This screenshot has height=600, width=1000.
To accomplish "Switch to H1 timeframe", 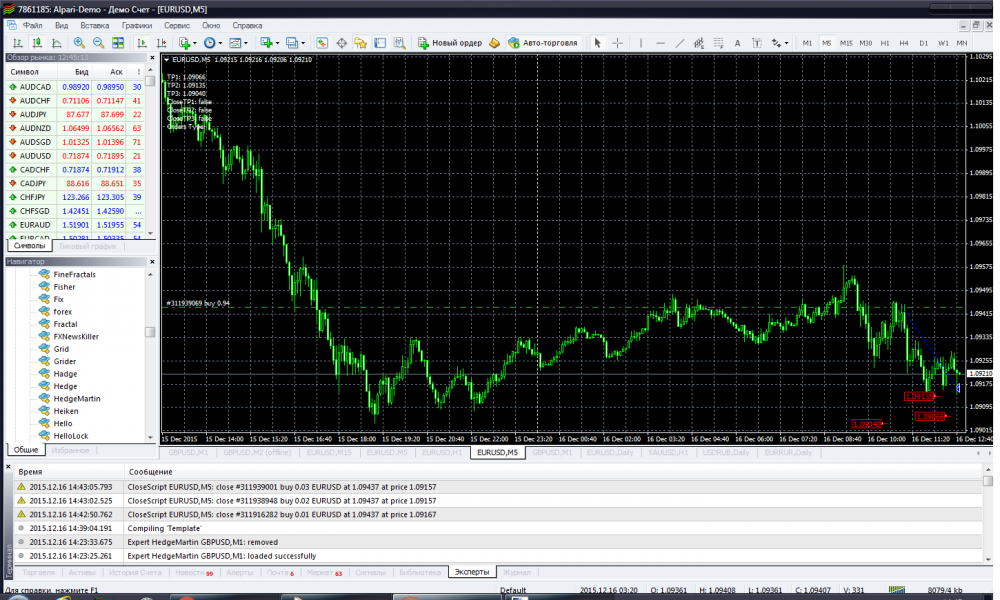I will point(885,43).
